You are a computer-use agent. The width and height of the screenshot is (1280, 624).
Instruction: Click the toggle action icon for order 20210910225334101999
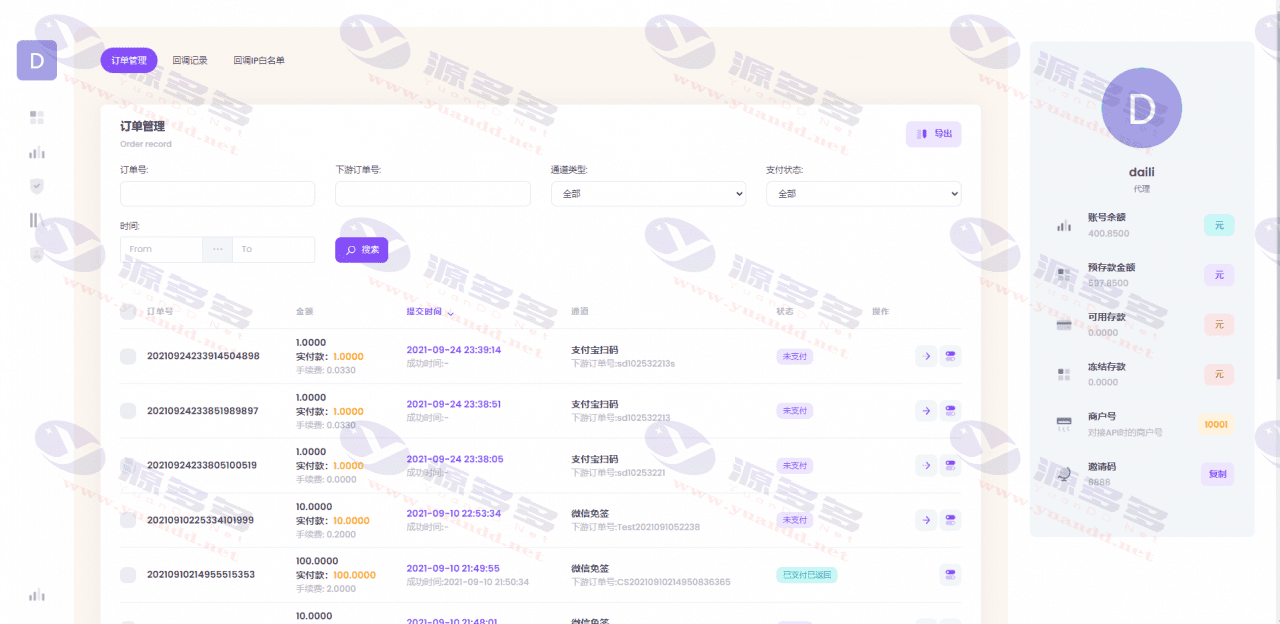[x=951, y=520]
